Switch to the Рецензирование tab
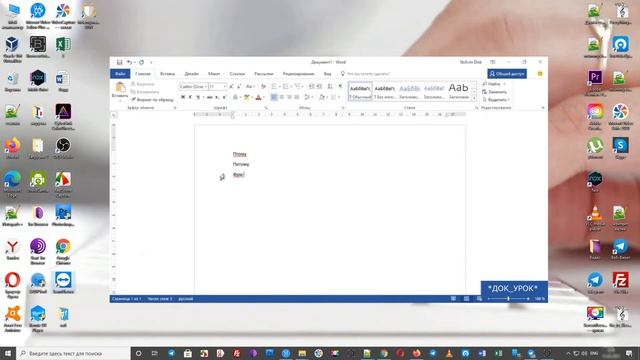Image resolution: width=640 pixels, height=360 pixels. pos(298,74)
